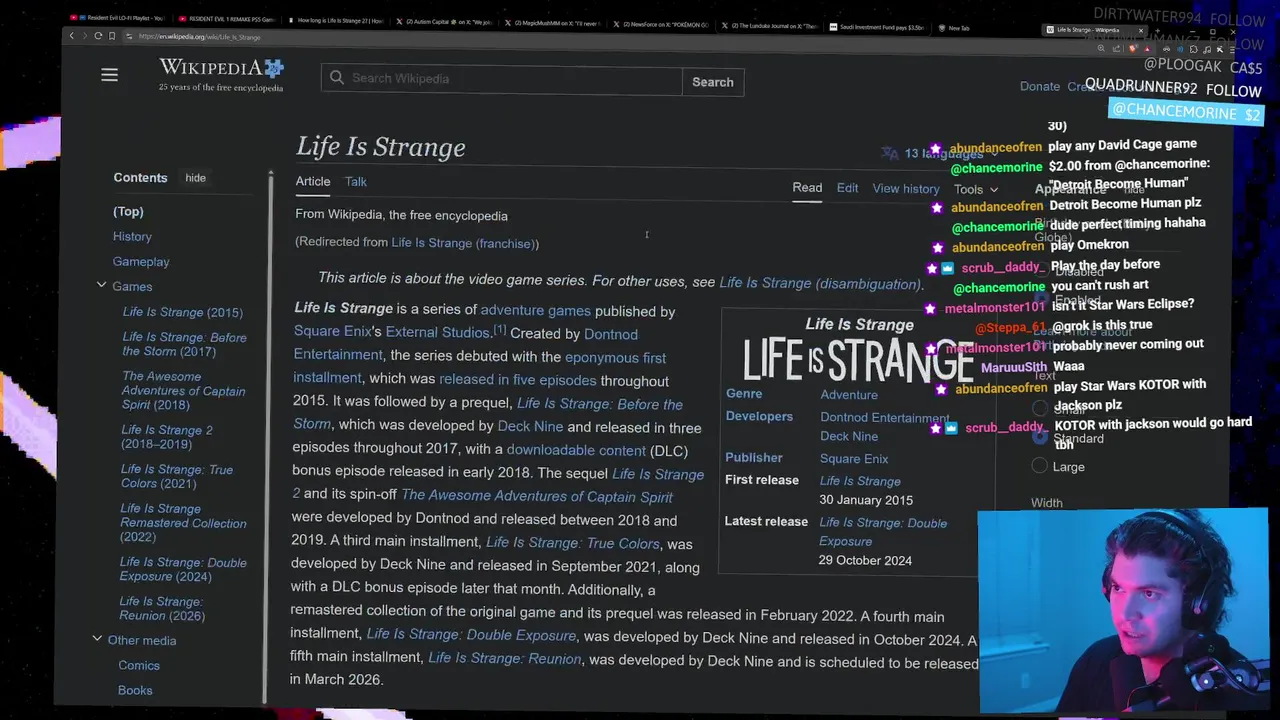Open the Life Is Strange (disambiguation) link
The height and width of the screenshot is (720, 1280).
coord(819,283)
